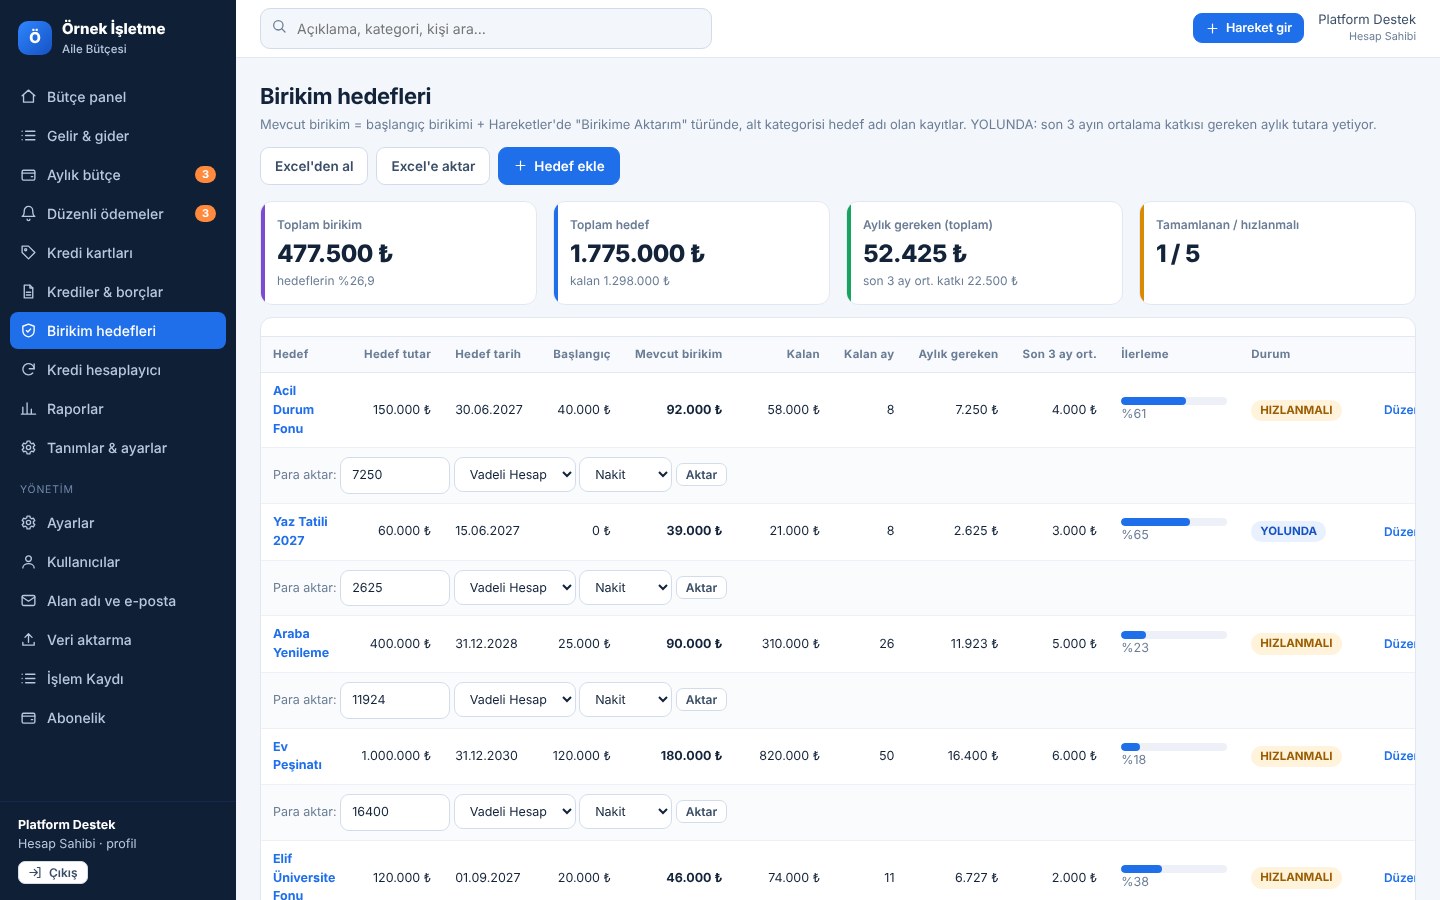Open Nakit dropdown in Acil Durum Fonu row
Screen dimensions: 1440x900
pyautogui.click(x=626, y=475)
